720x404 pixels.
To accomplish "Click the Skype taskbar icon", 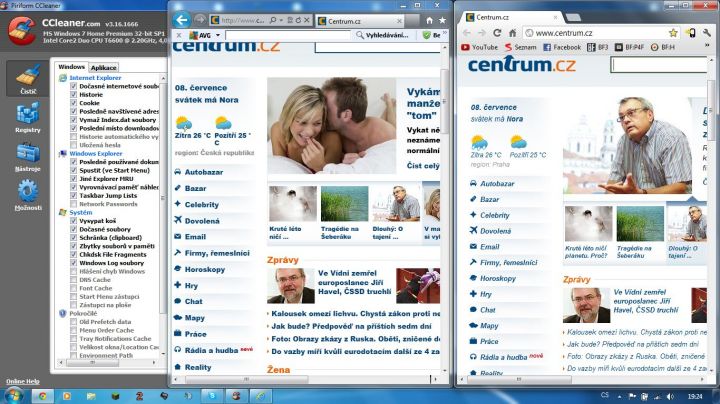I will (x=212, y=396).
